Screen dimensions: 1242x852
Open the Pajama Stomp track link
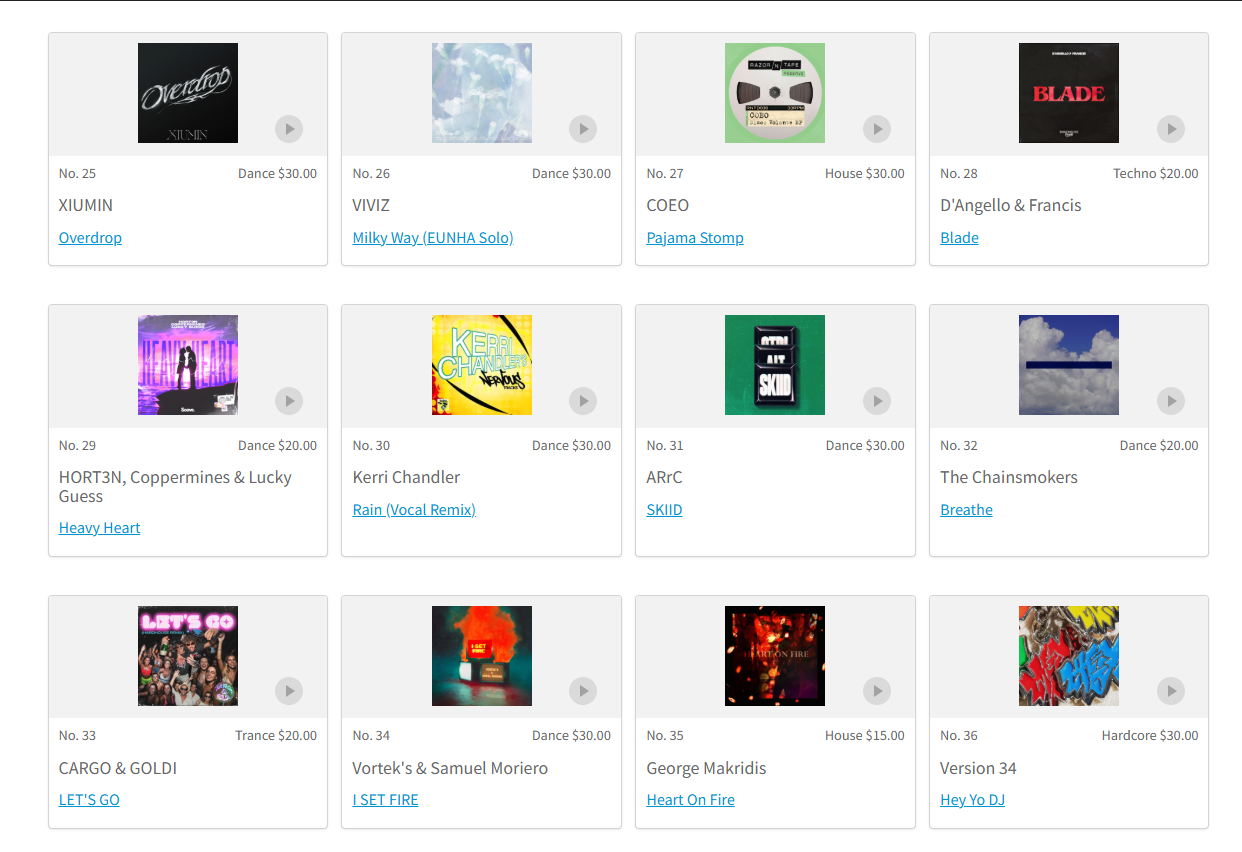coord(695,238)
